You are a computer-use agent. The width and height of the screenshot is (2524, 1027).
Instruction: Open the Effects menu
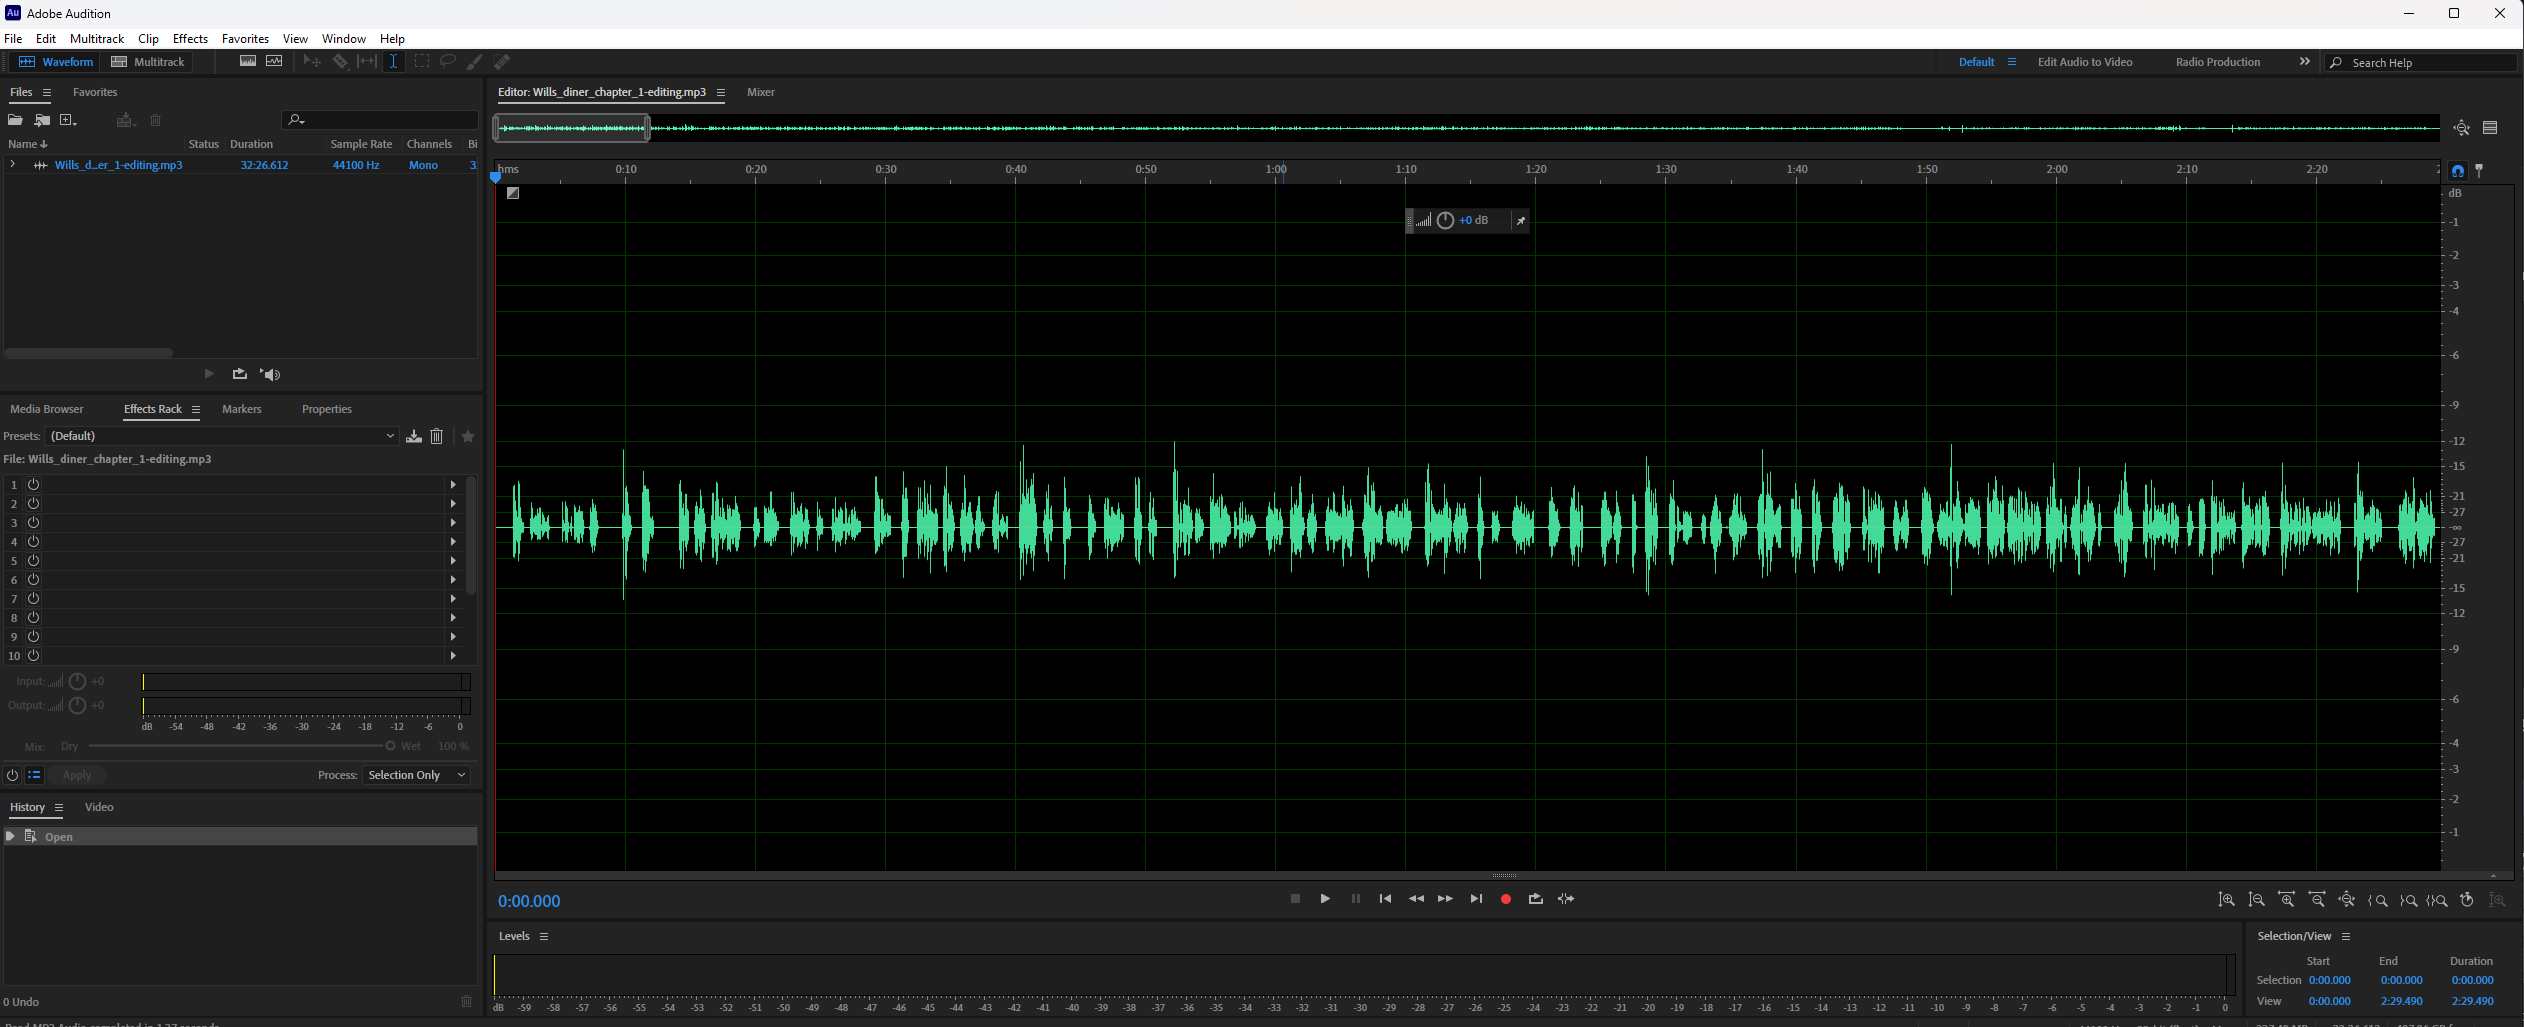coord(190,39)
